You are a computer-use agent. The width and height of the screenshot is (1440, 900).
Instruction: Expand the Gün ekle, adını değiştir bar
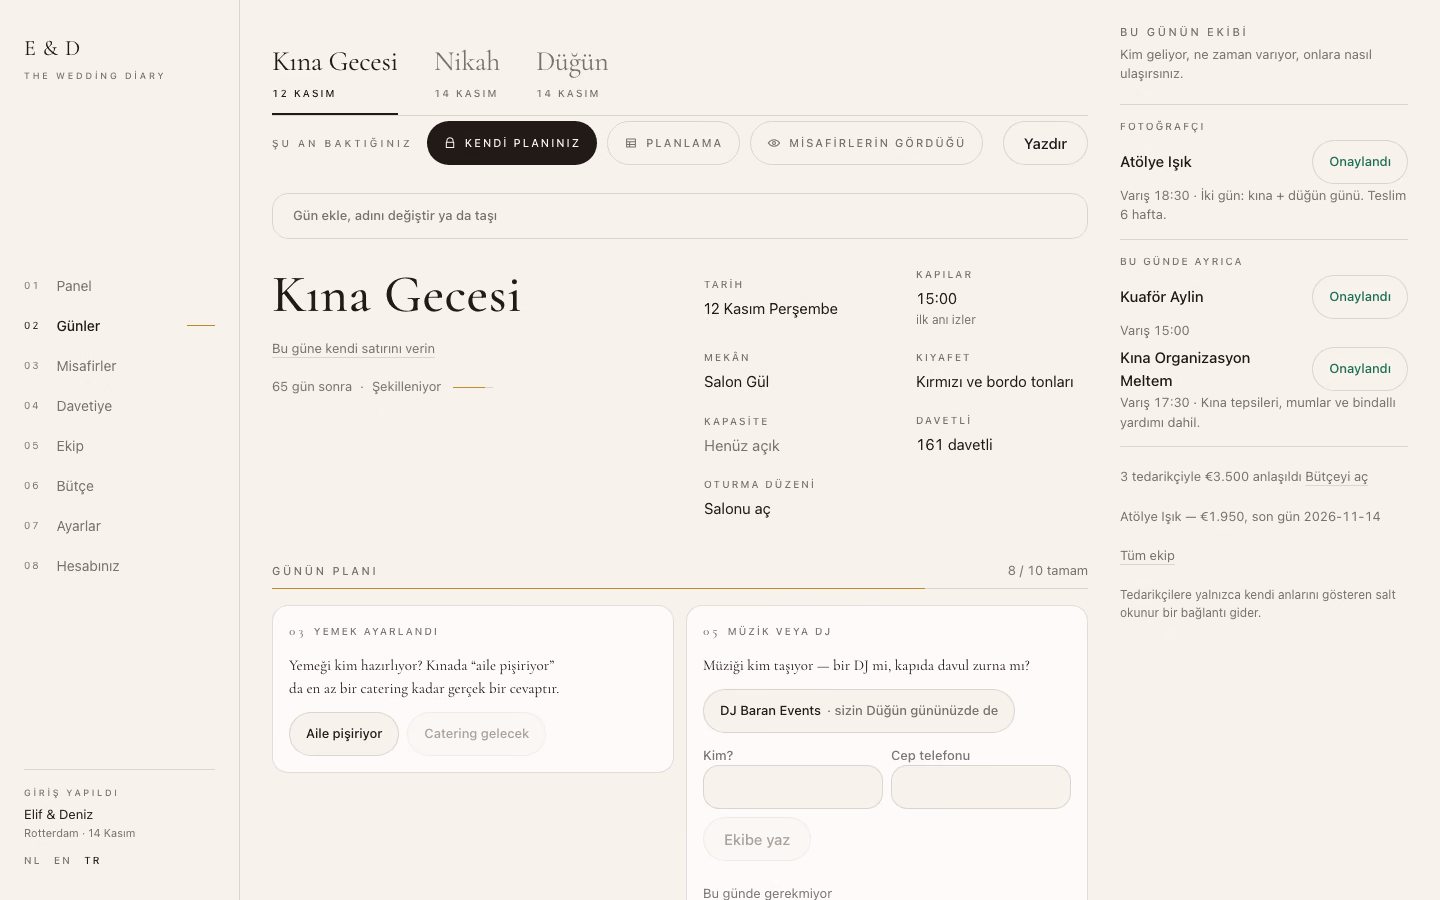pyautogui.click(x=680, y=216)
